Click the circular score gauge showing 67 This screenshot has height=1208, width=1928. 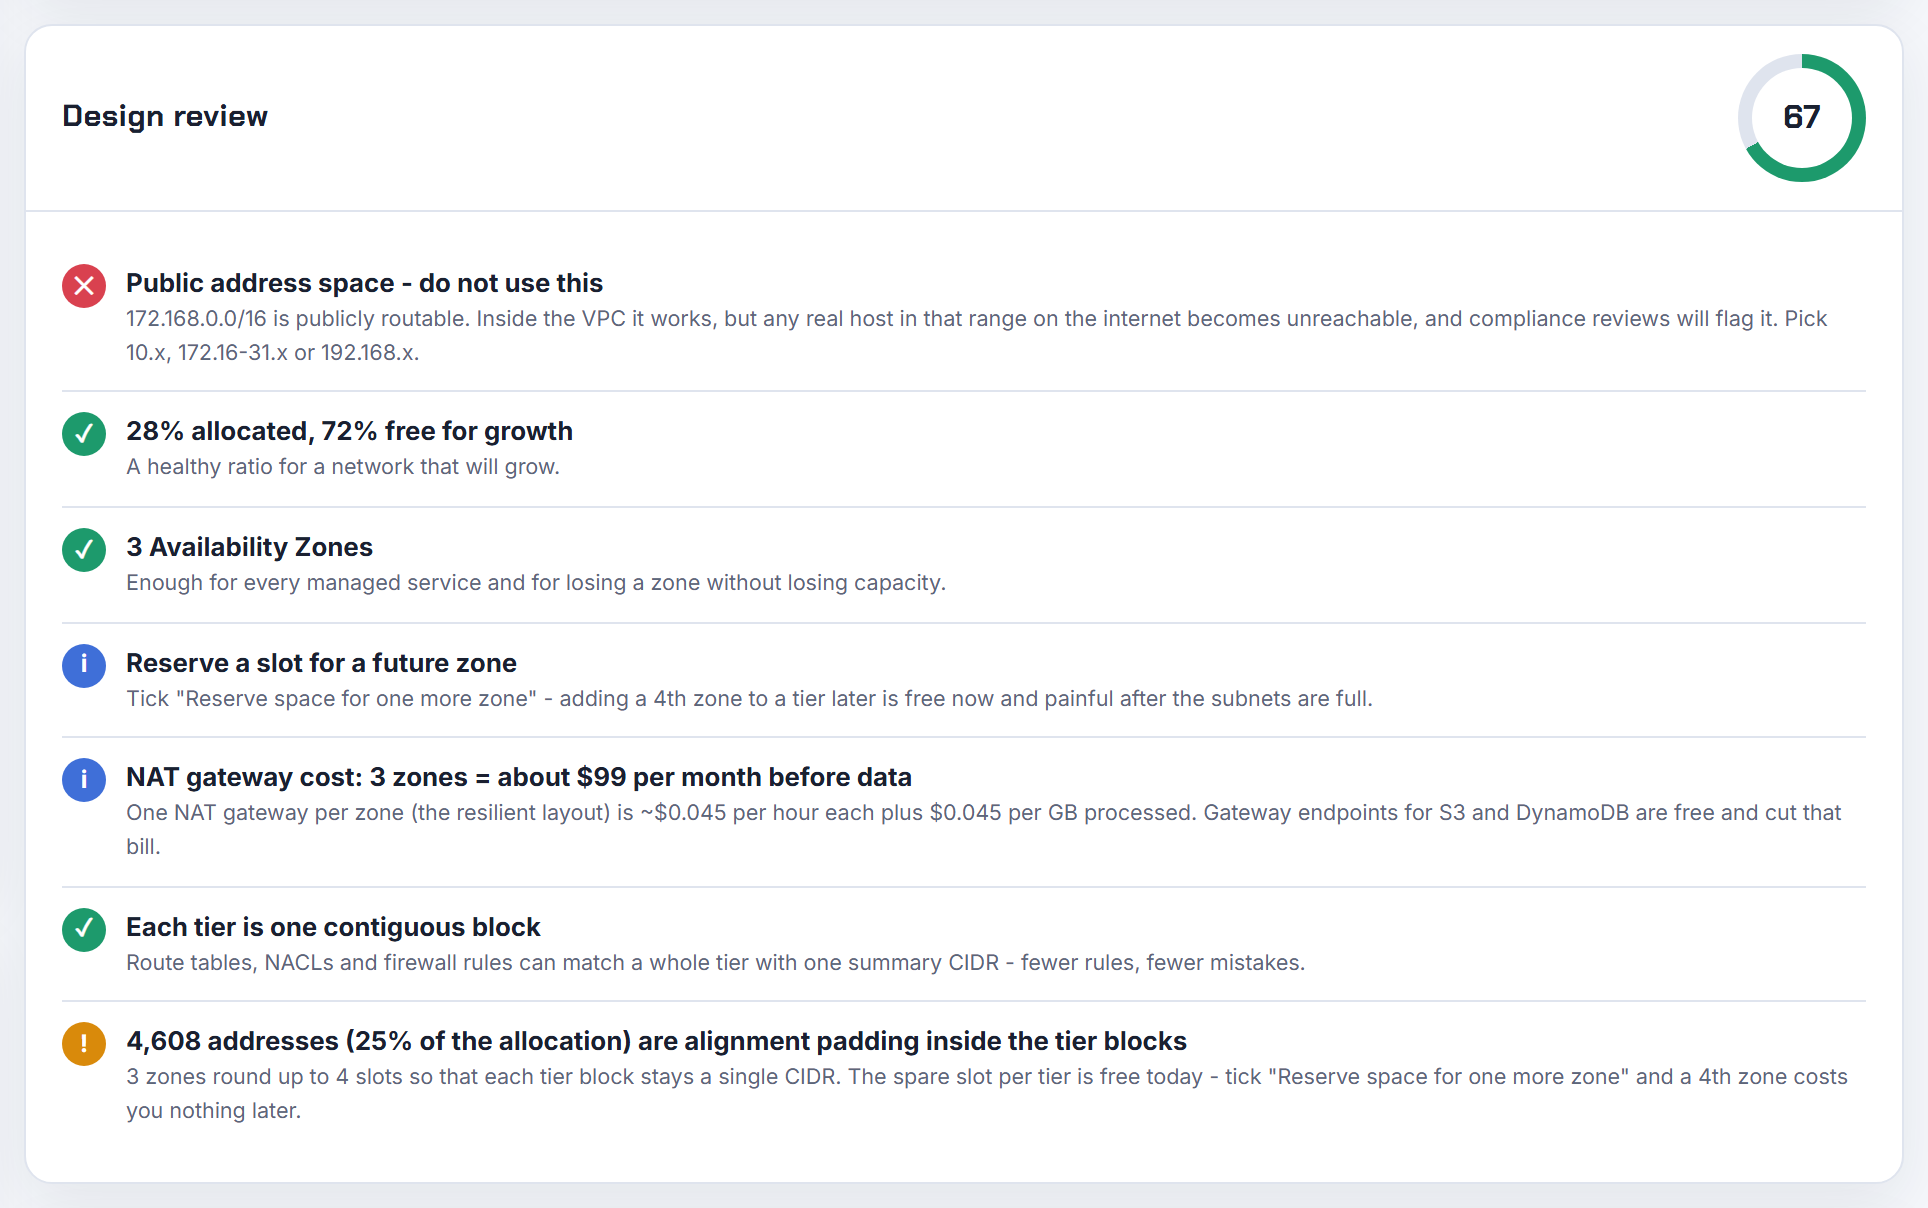[1802, 118]
